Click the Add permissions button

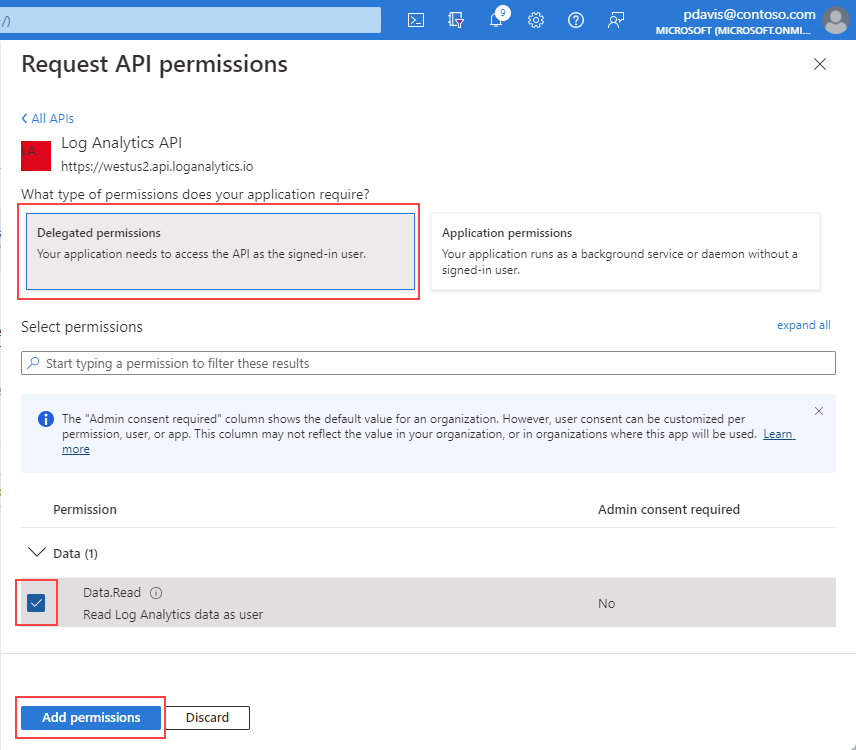coord(90,717)
